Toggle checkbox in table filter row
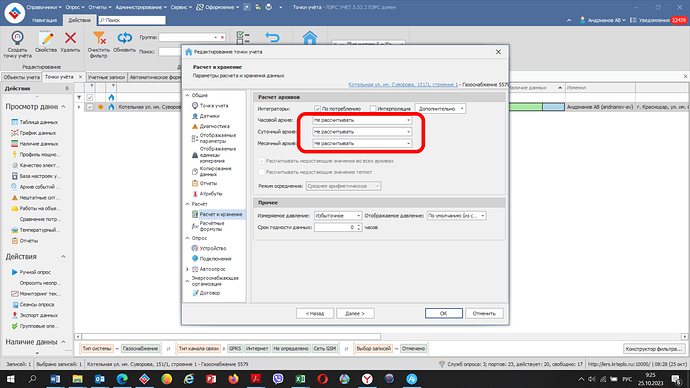The height and width of the screenshot is (388, 690). tap(90, 97)
